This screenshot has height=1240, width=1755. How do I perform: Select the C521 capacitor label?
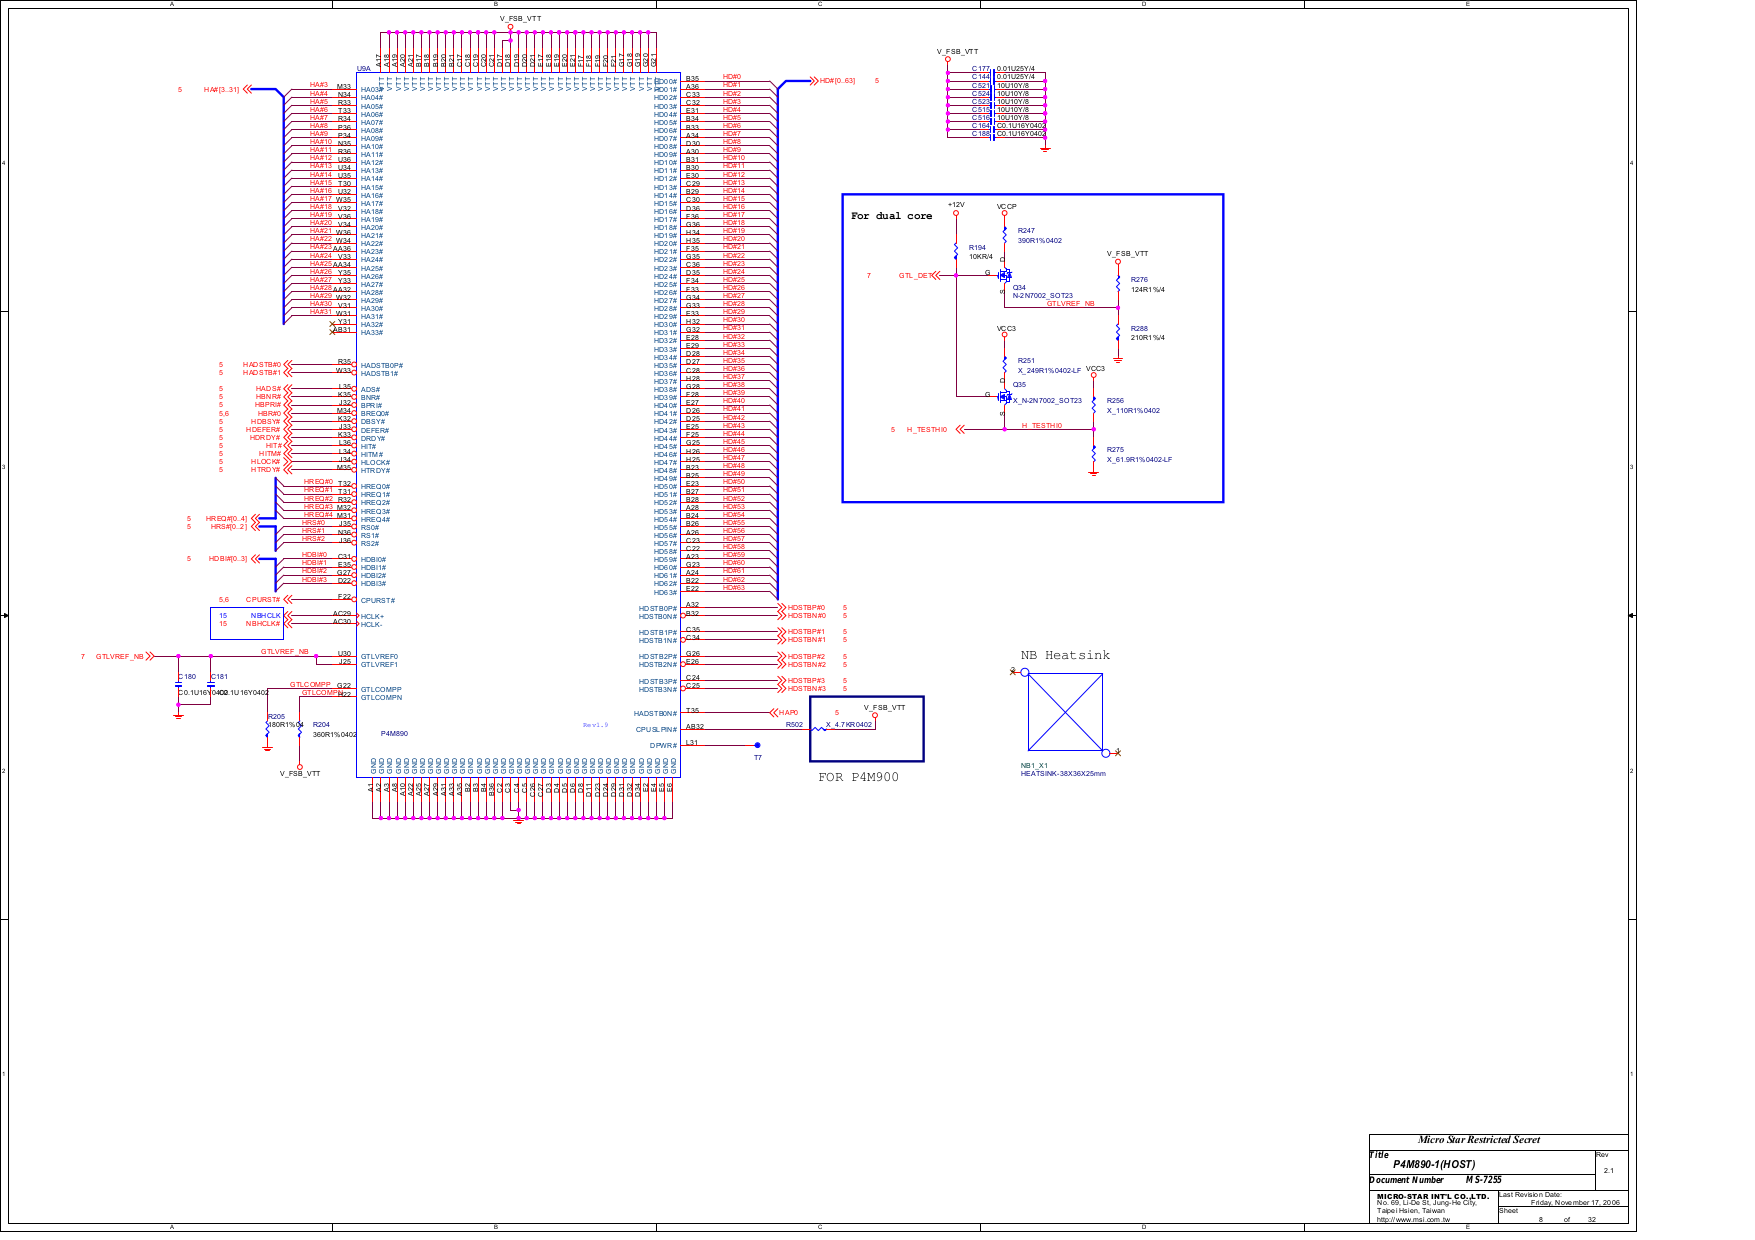pyautogui.click(x=981, y=86)
